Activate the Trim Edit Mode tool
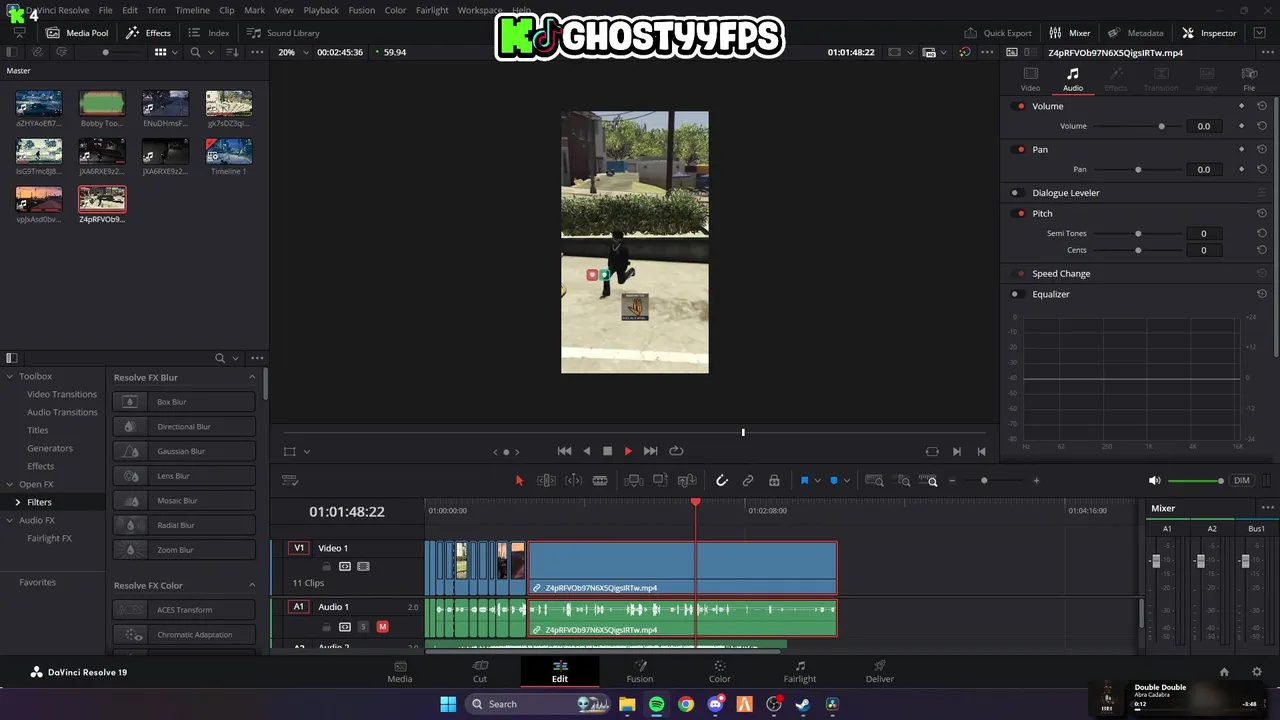1280x720 pixels. pyautogui.click(x=546, y=481)
